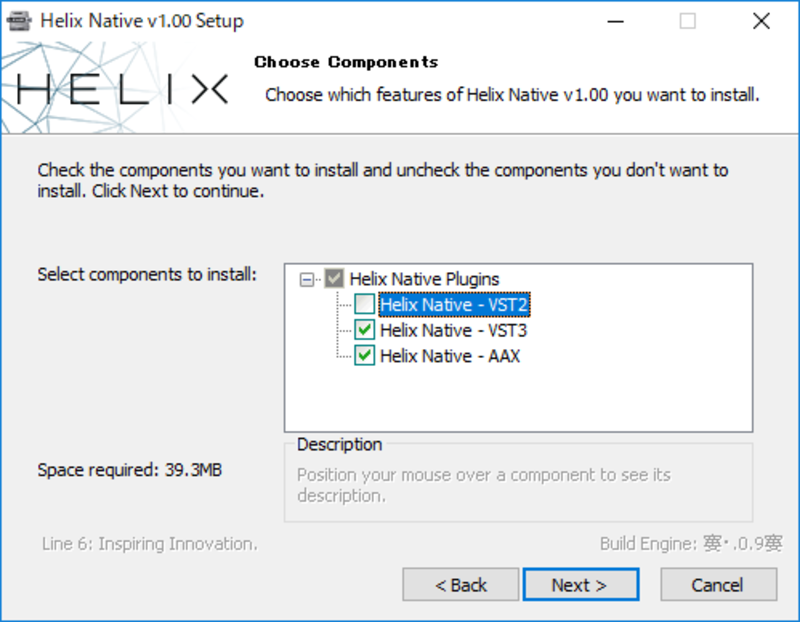The height and width of the screenshot is (622, 800).
Task: Return to previous page with Back
Action: pos(461,584)
